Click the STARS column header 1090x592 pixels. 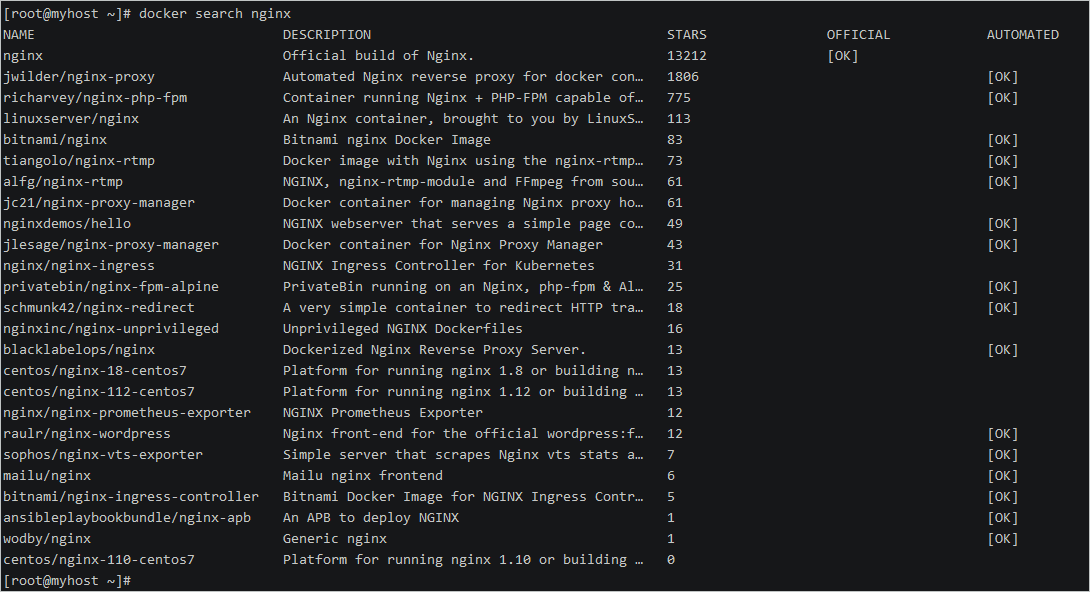(x=686, y=35)
